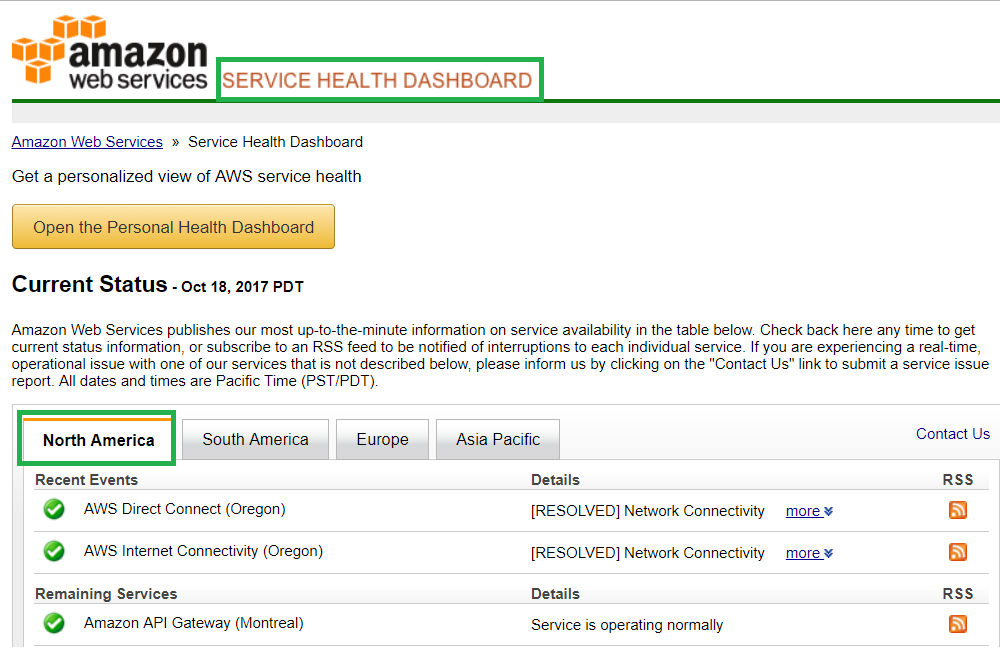Click the green status icon for Amazon API Gateway (Montreal)
Image resolution: width=1000 pixels, height=648 pixels.
(54, 623)
